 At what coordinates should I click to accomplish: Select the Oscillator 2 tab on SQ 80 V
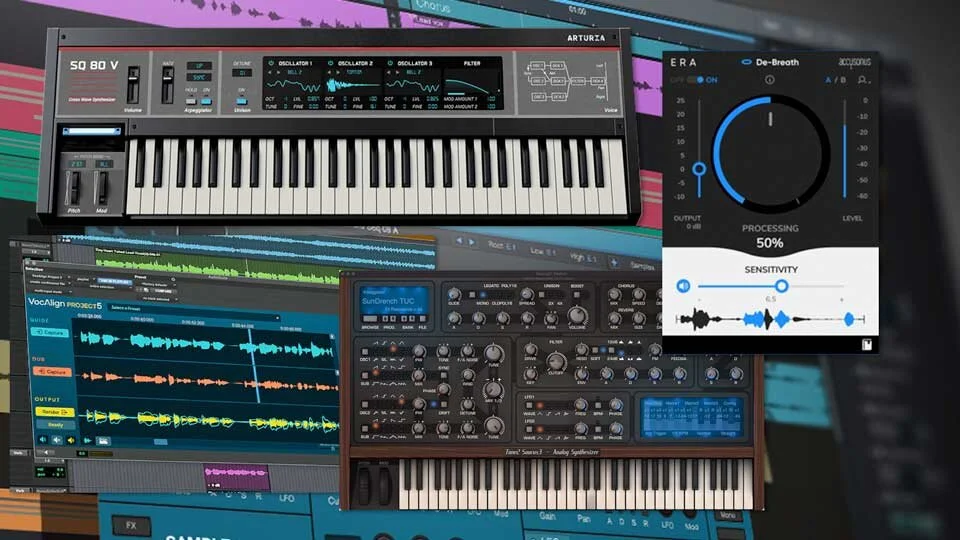click(355, 63)
